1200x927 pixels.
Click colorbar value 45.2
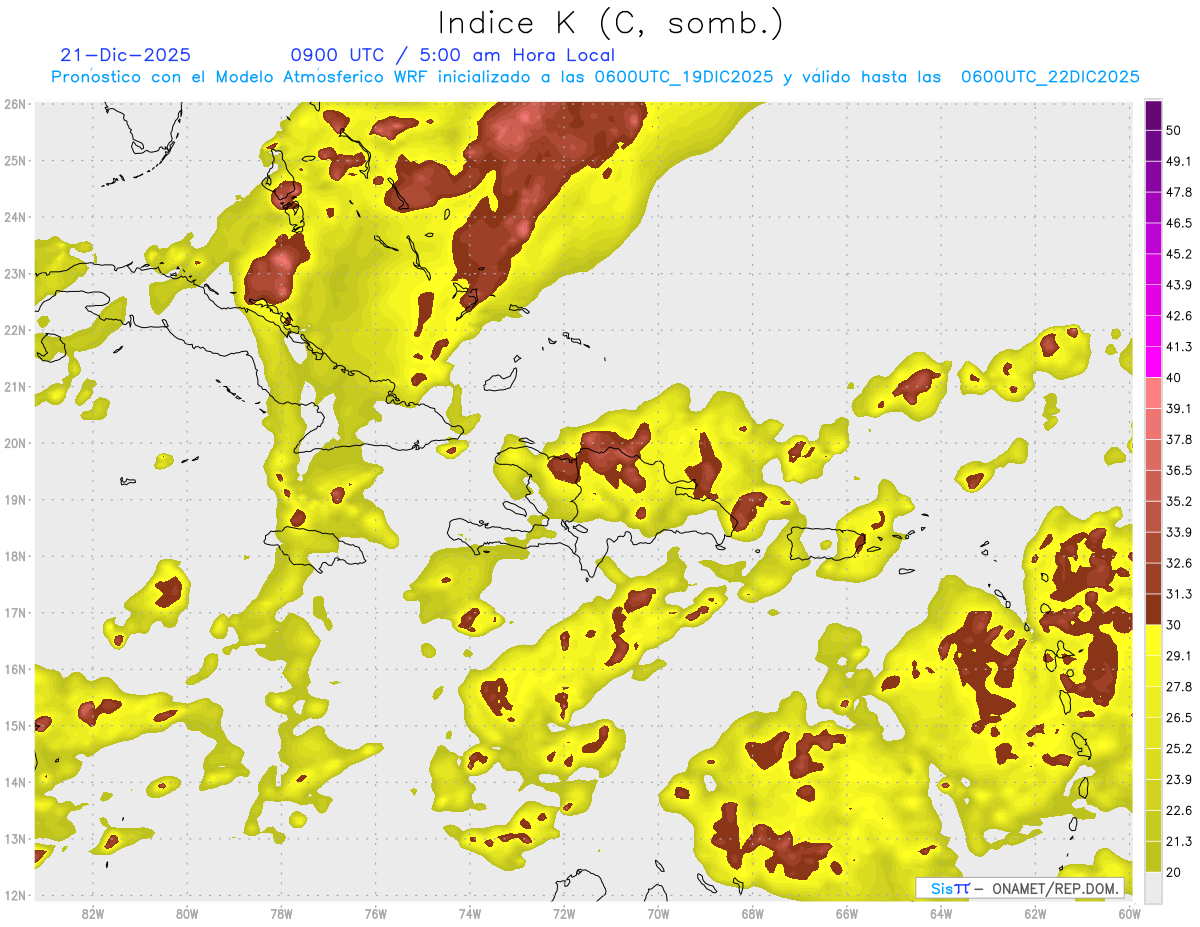click(x=1178, y=254)
